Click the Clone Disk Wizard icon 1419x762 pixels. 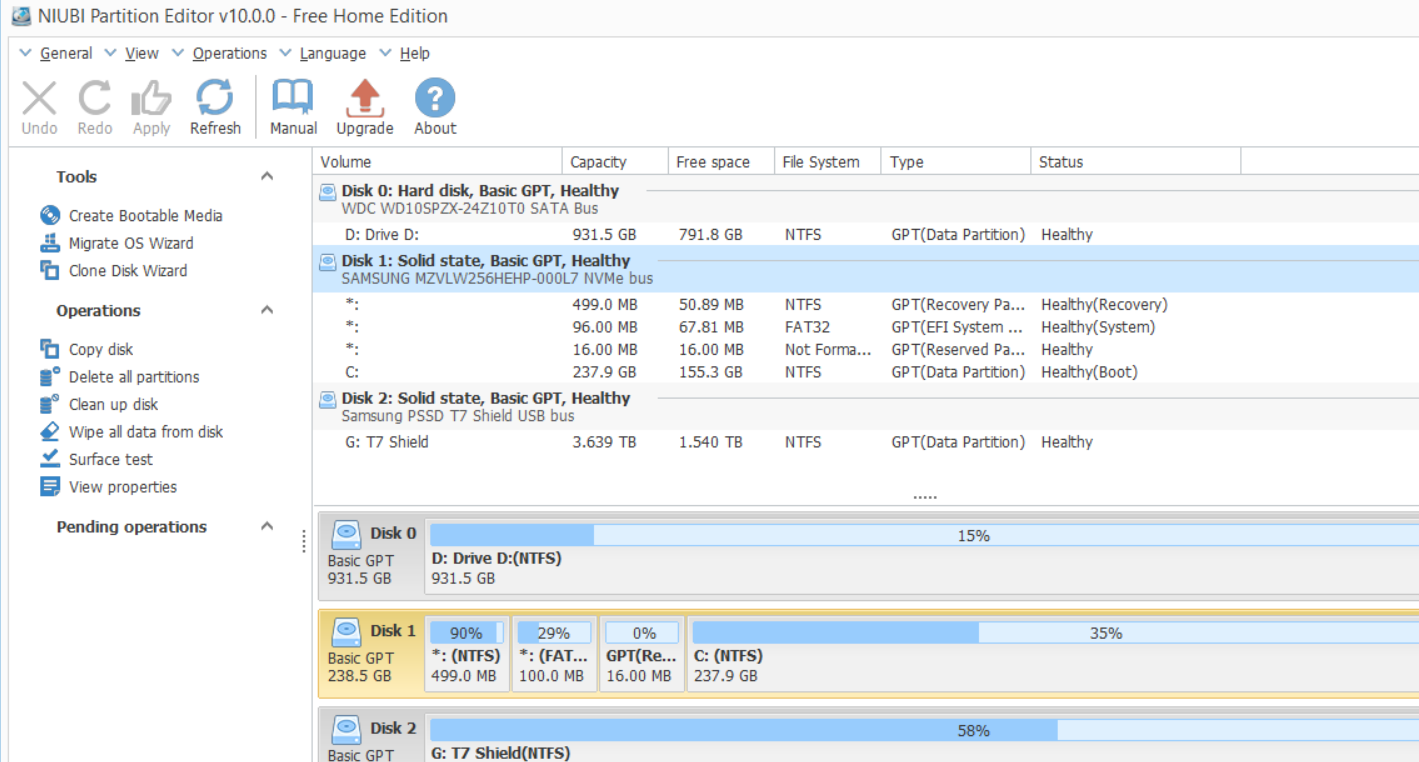pos(50,270)
